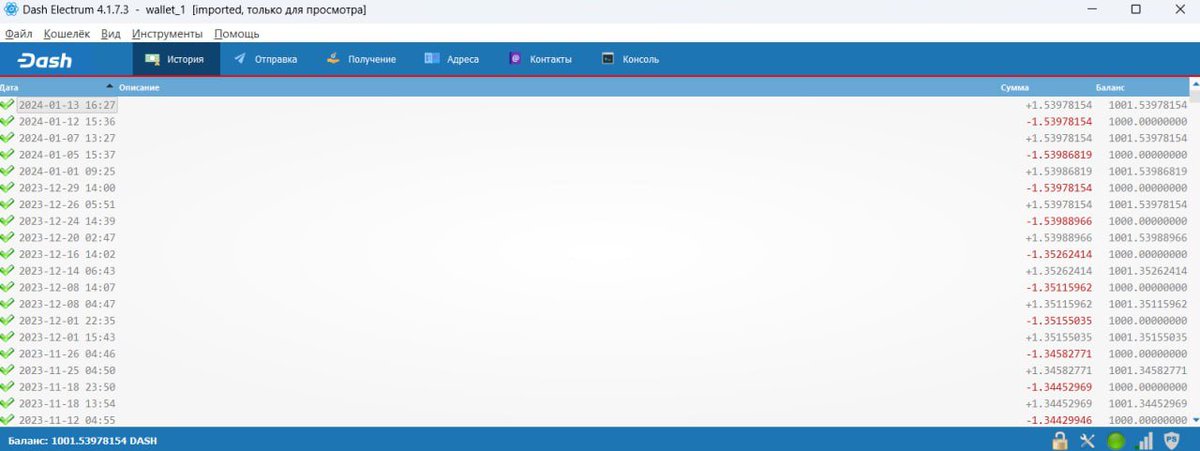Switch to the Получение tab
This screenshot has height=451, width=1200.
coord(361,59)
